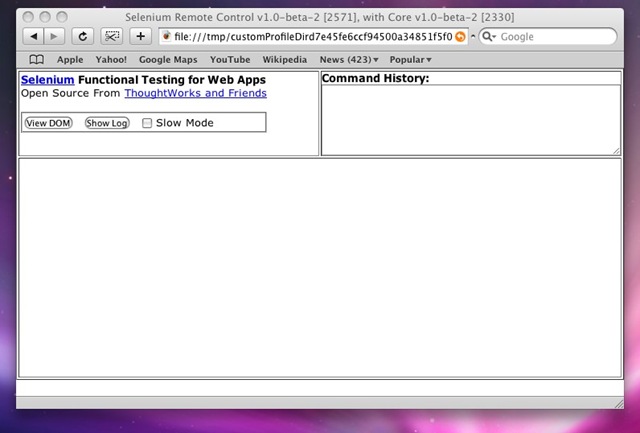Open the YouTube bookmark
The height and width of the screenshot is (433, 640).
(x=230, y=60)
